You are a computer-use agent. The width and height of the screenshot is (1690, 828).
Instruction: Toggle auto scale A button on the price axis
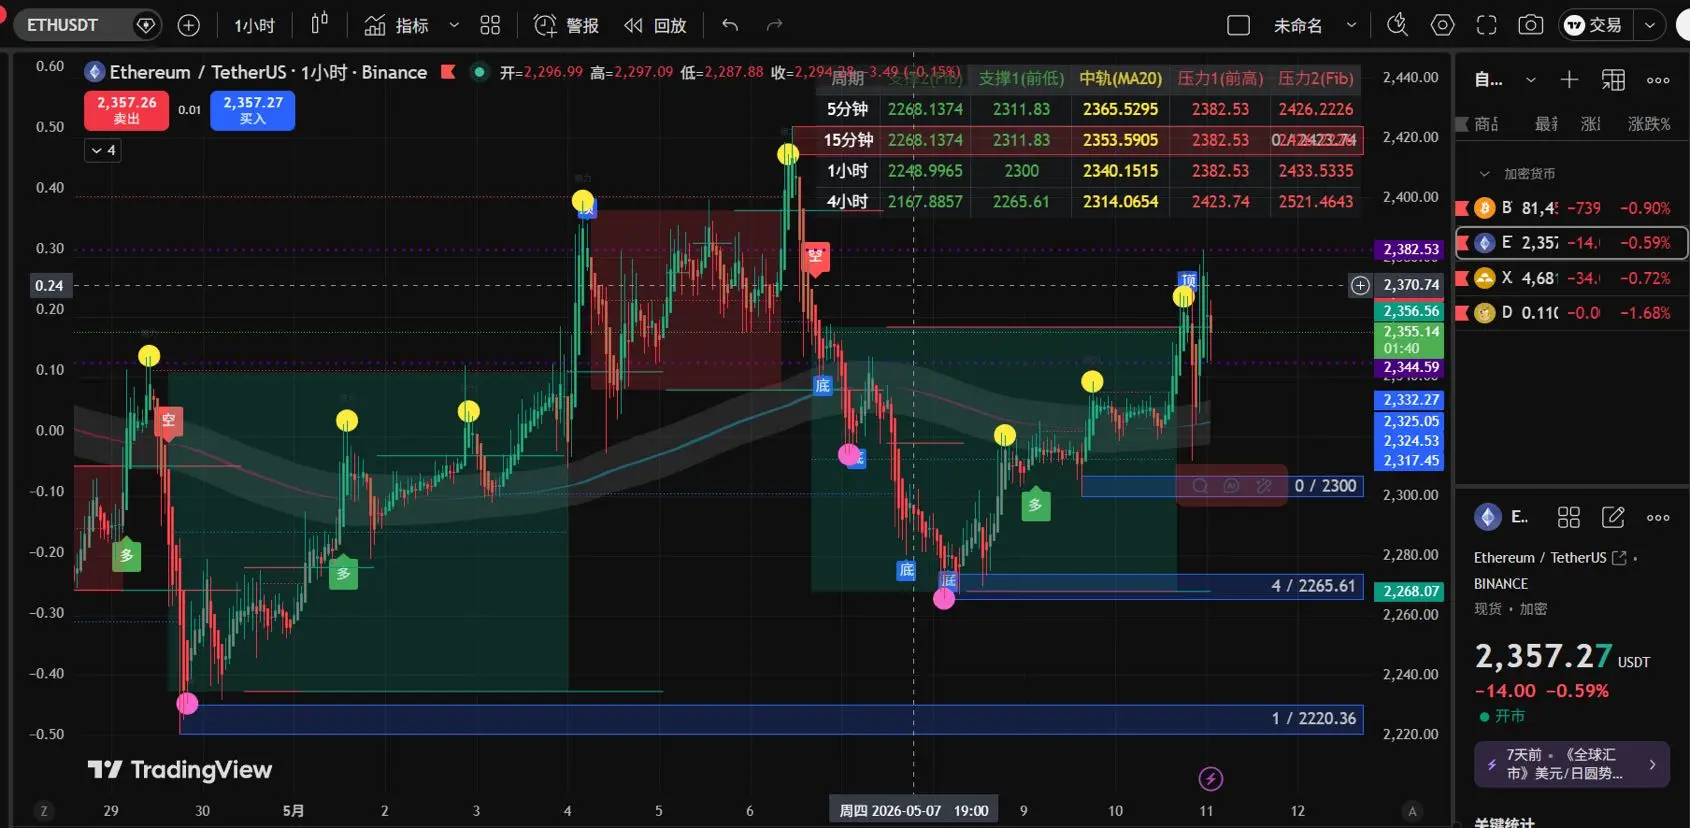1412,811
